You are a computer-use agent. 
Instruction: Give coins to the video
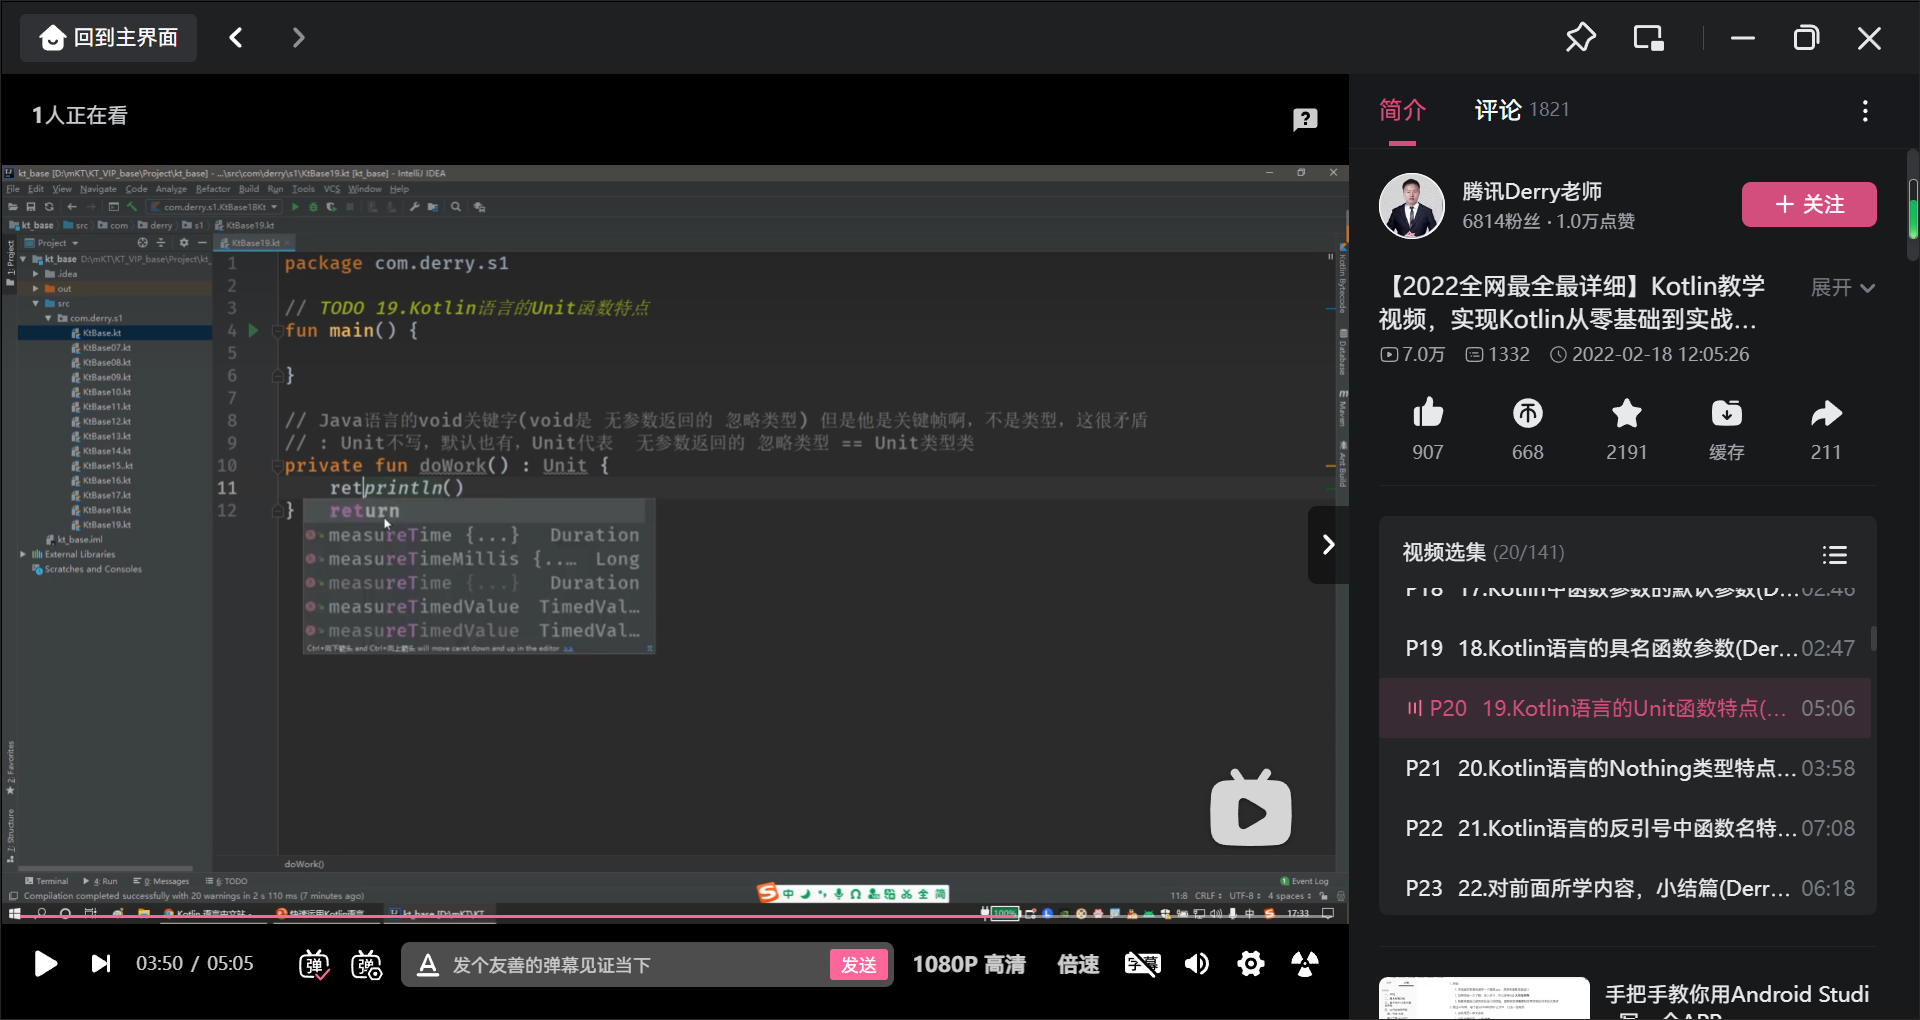(1527, 413)
